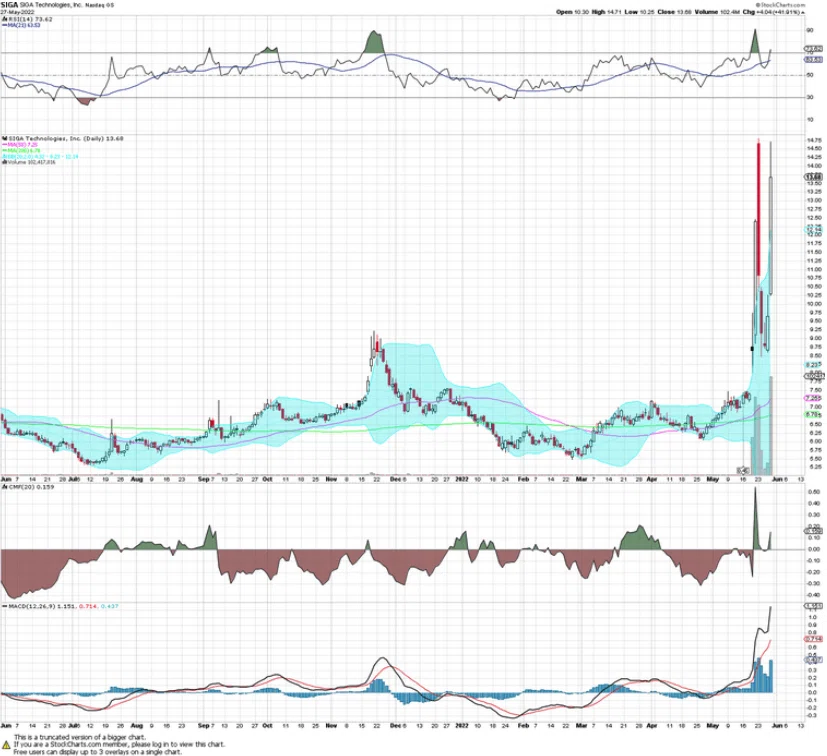Click the blue 63.53 value tag on the RSI axis
Screen dimensions: 827x756
tap(814, 60)
